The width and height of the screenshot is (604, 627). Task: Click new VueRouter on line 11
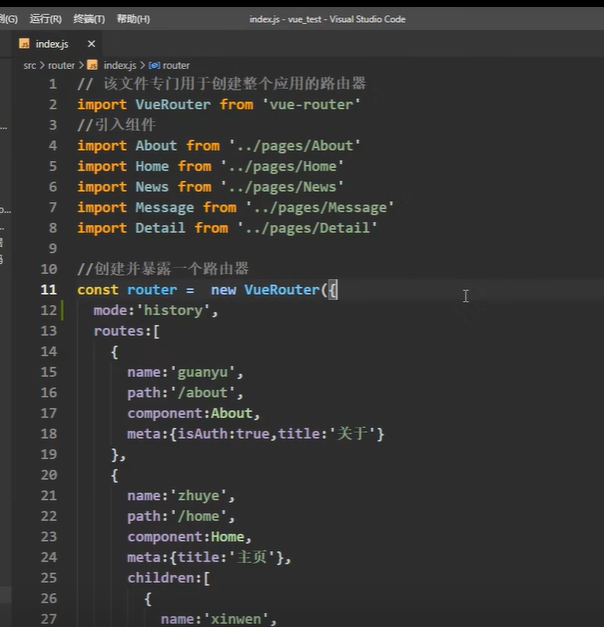[x=266, y=290]
